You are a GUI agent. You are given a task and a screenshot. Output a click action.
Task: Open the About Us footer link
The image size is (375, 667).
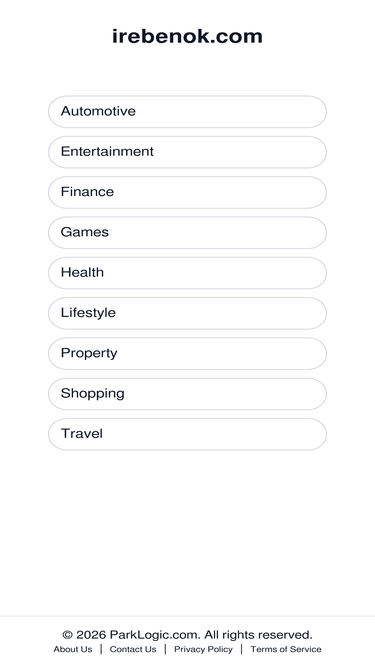pos(73,649)
